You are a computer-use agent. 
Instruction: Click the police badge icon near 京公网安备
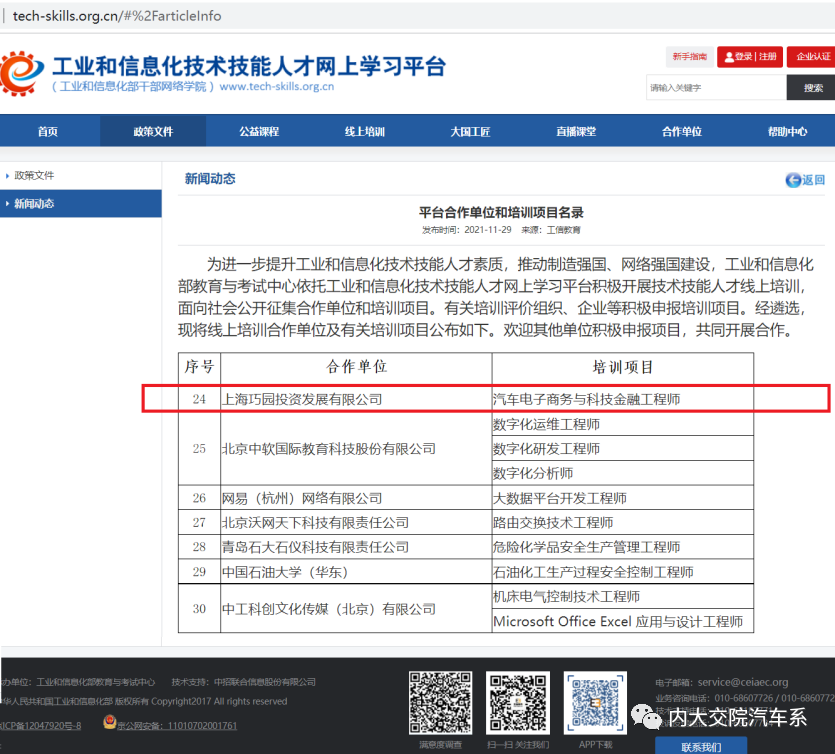[x=110, y=722]
